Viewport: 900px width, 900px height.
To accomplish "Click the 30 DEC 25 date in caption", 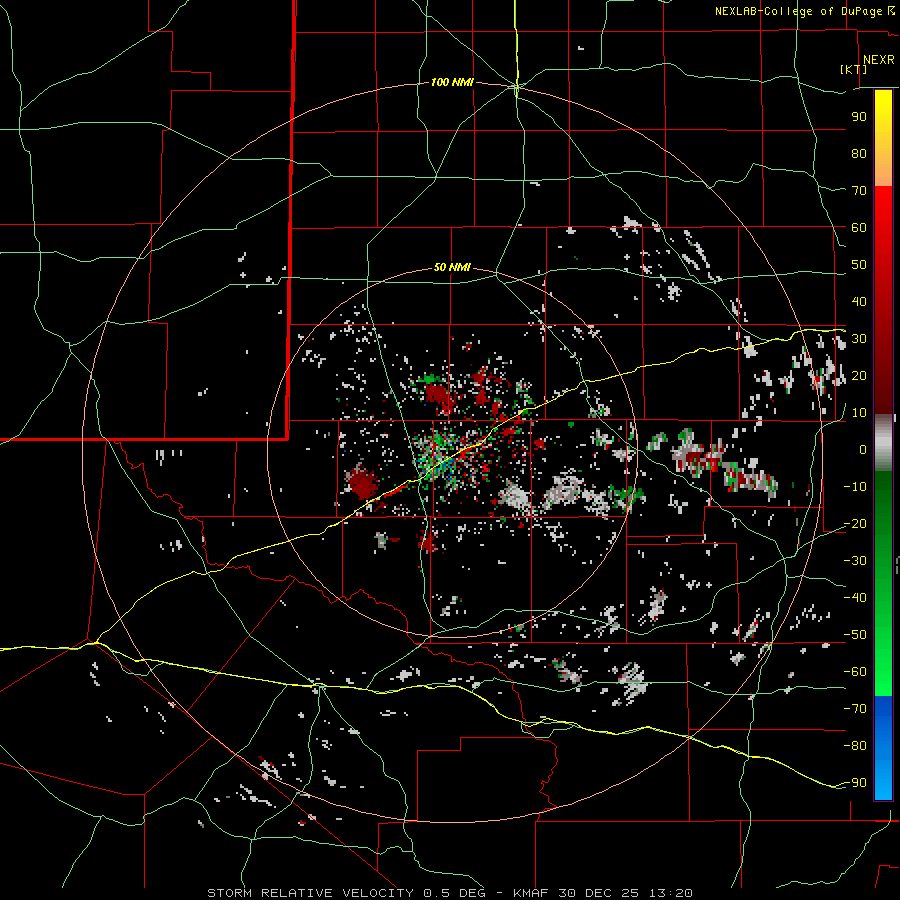I will tap(600, 893).
